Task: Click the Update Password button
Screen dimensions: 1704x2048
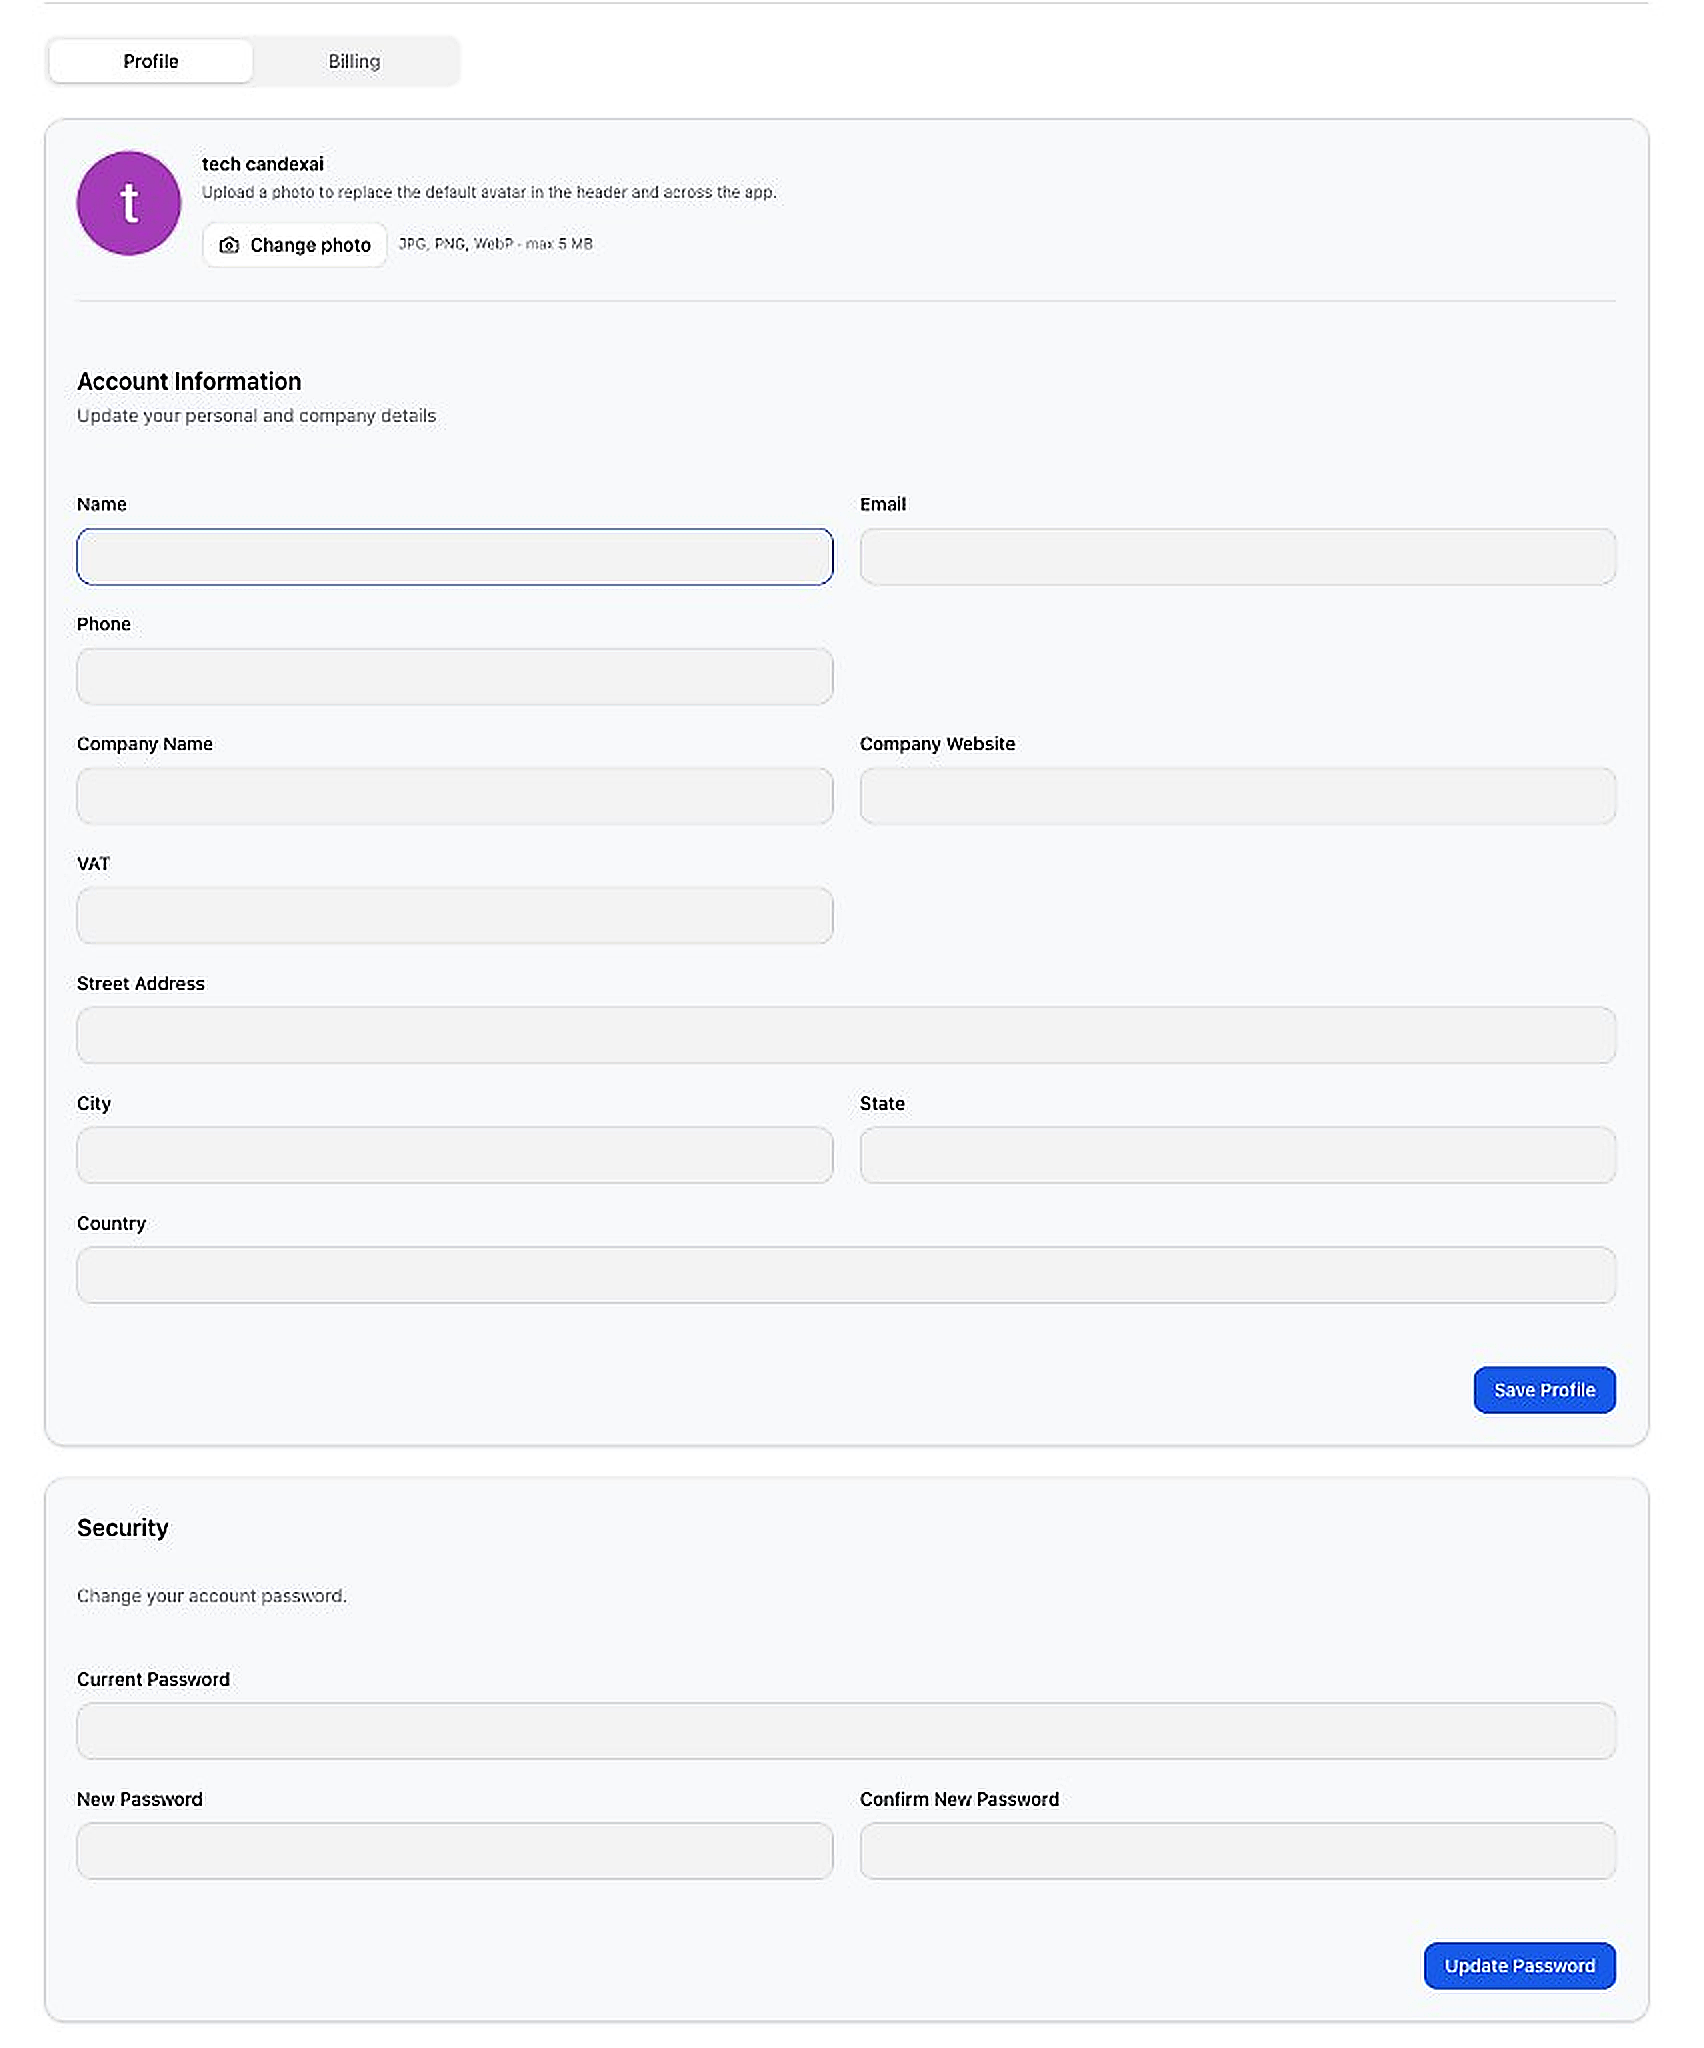Action: (1520, 1966)
